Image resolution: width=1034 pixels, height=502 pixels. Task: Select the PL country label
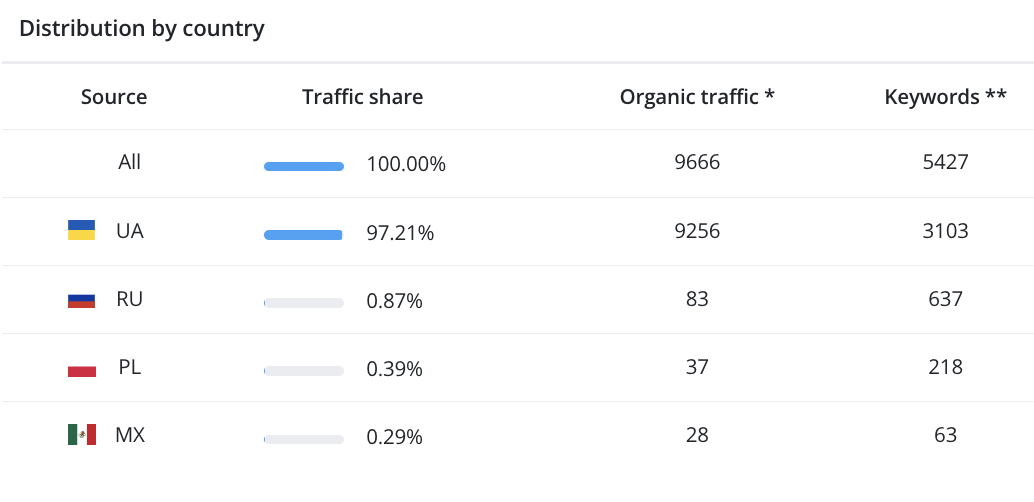tap(130, 367)
